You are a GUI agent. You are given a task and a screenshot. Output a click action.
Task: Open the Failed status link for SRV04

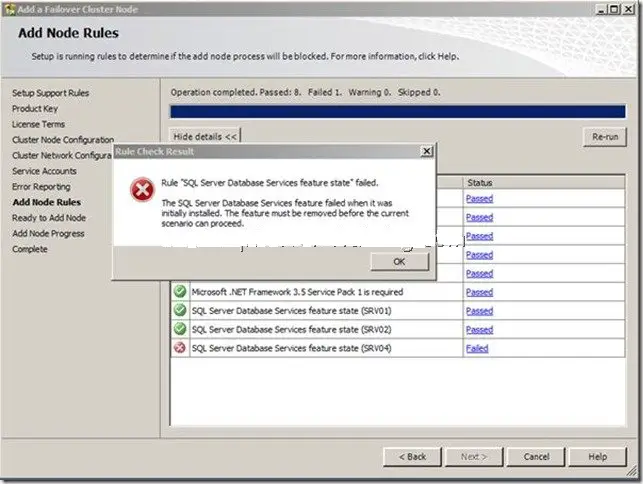(x=477, y=348)
